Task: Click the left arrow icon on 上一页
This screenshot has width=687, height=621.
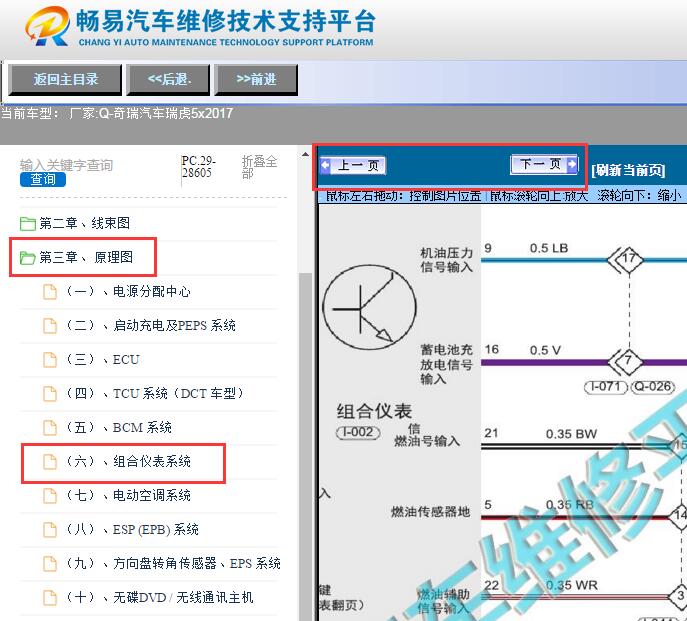Action: [x=325, y=166]
